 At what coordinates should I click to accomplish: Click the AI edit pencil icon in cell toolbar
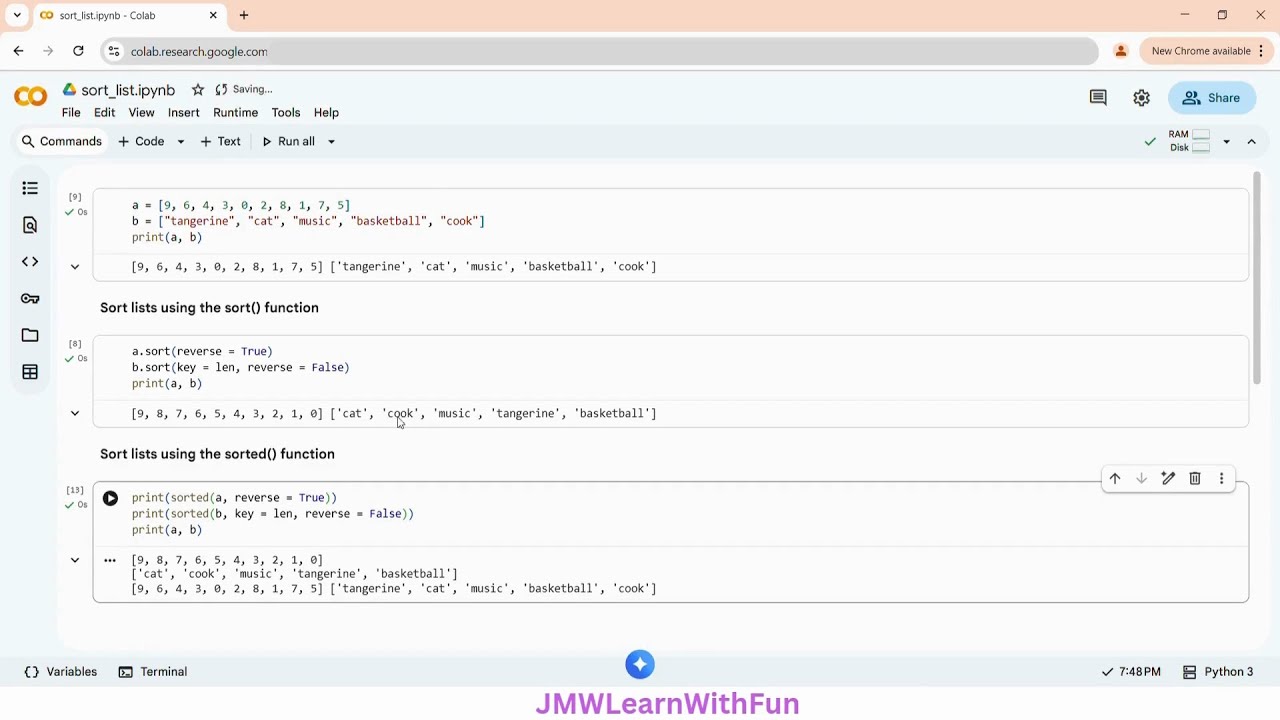pyautogui.click(x=1168, y=479)
